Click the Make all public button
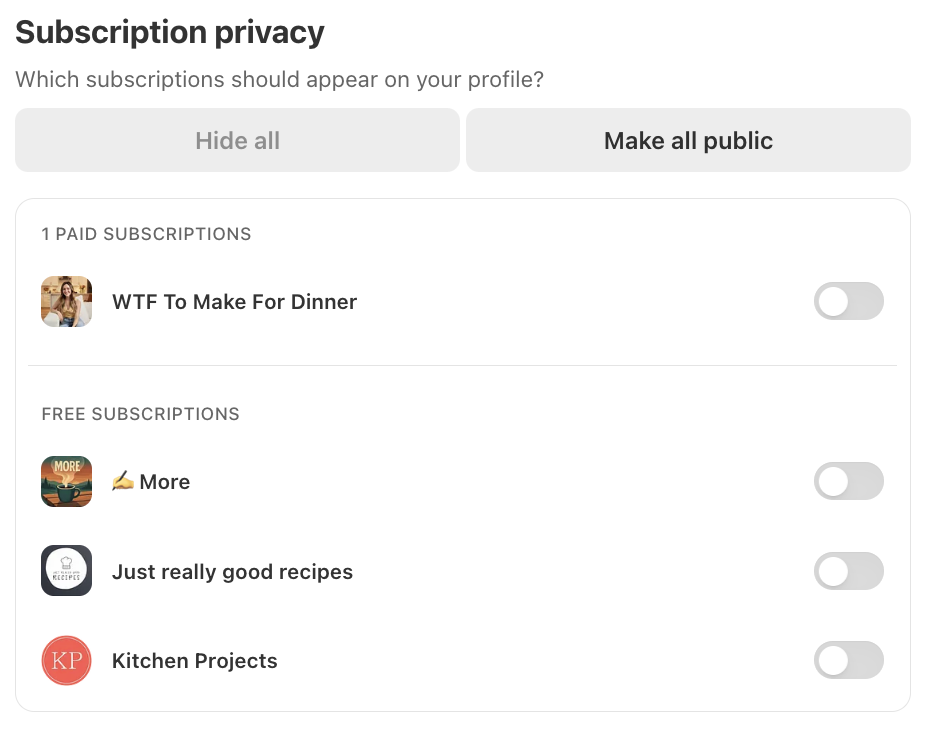The image size is (934, 732). 688,140
